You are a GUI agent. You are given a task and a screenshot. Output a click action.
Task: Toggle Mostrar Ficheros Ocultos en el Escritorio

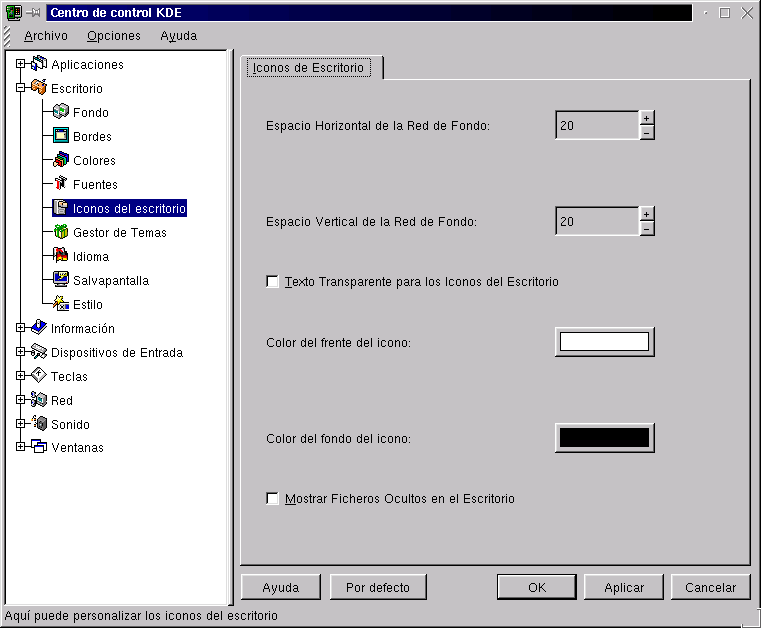(x=273, y=498)
